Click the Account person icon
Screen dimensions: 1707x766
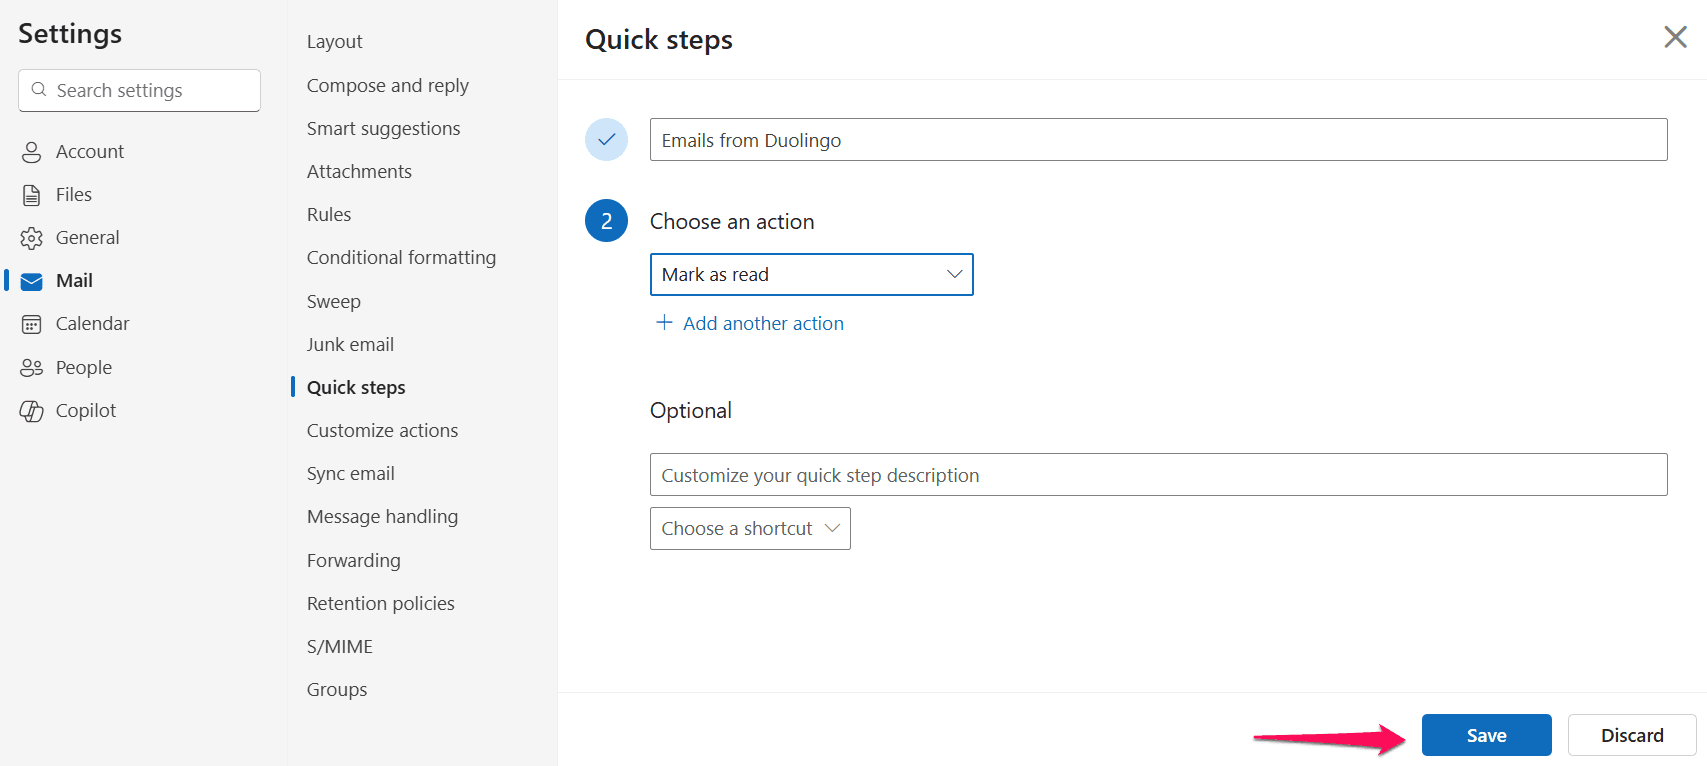tap(32, 152)
